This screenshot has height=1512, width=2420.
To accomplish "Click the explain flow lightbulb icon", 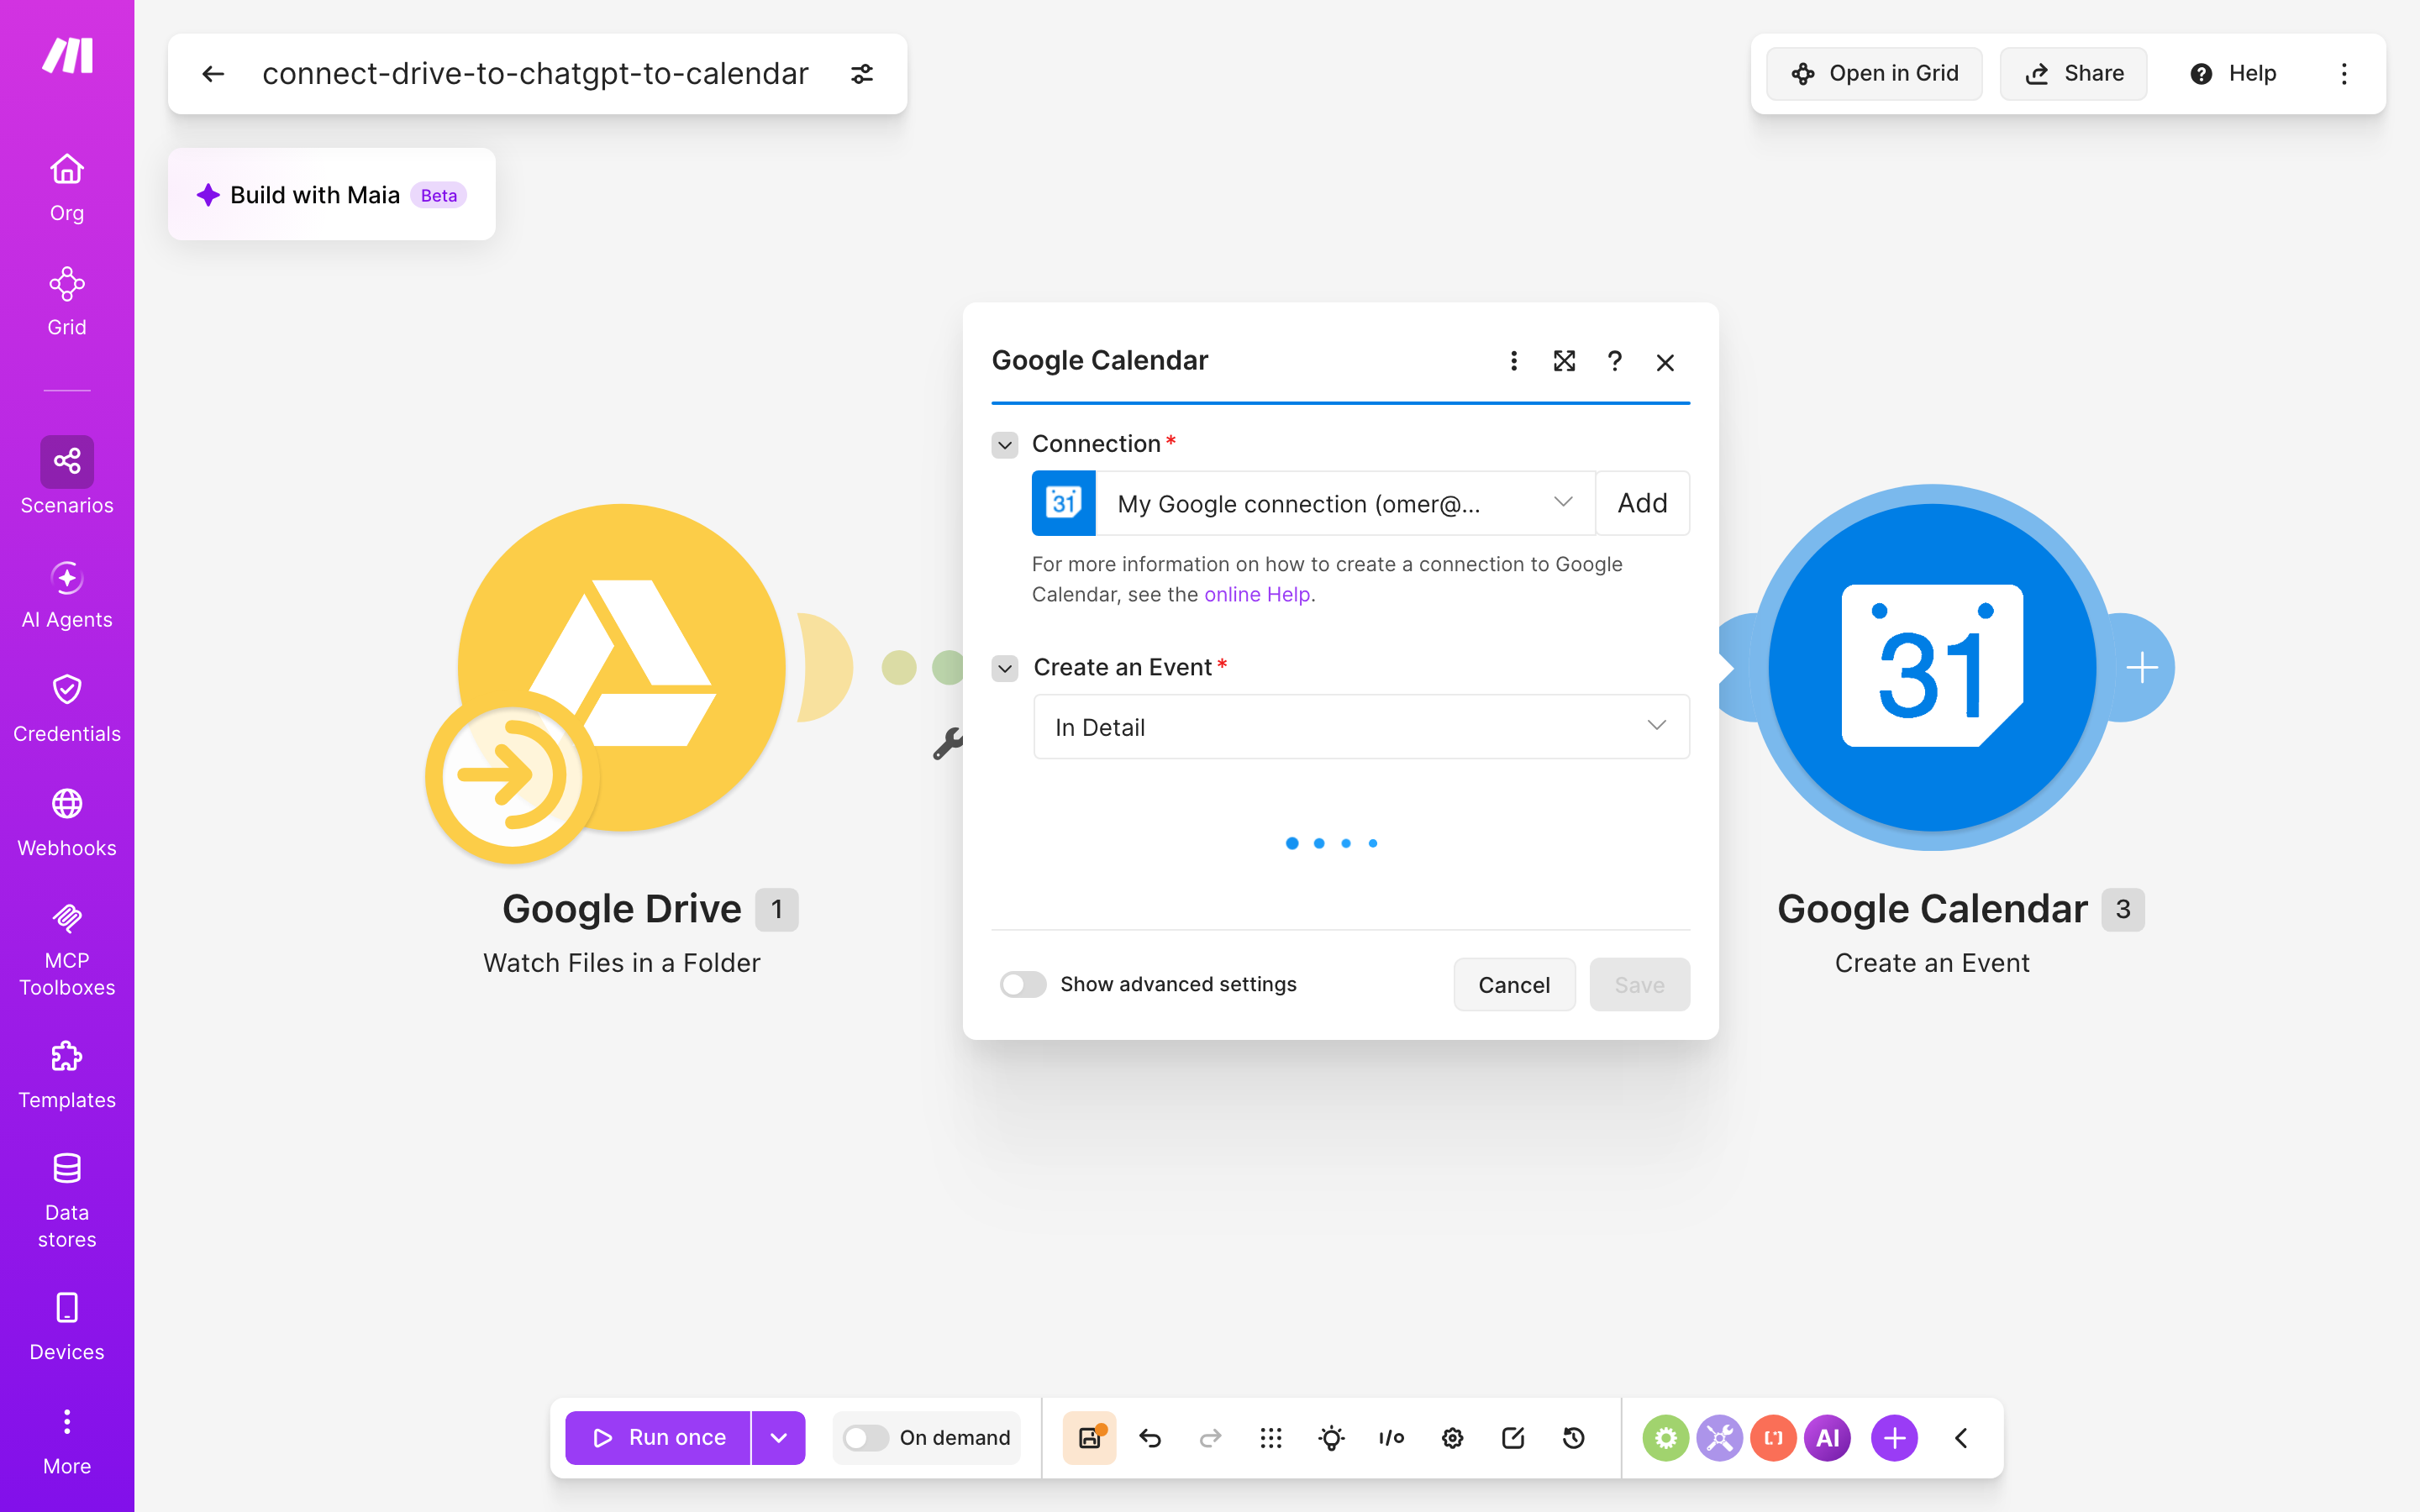I will (x=1331, y=1438).
